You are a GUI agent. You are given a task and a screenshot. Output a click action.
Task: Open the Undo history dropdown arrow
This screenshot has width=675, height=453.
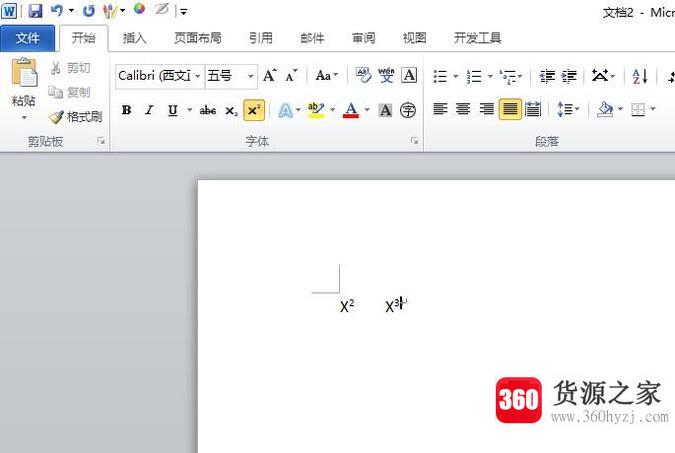[71, 10]
